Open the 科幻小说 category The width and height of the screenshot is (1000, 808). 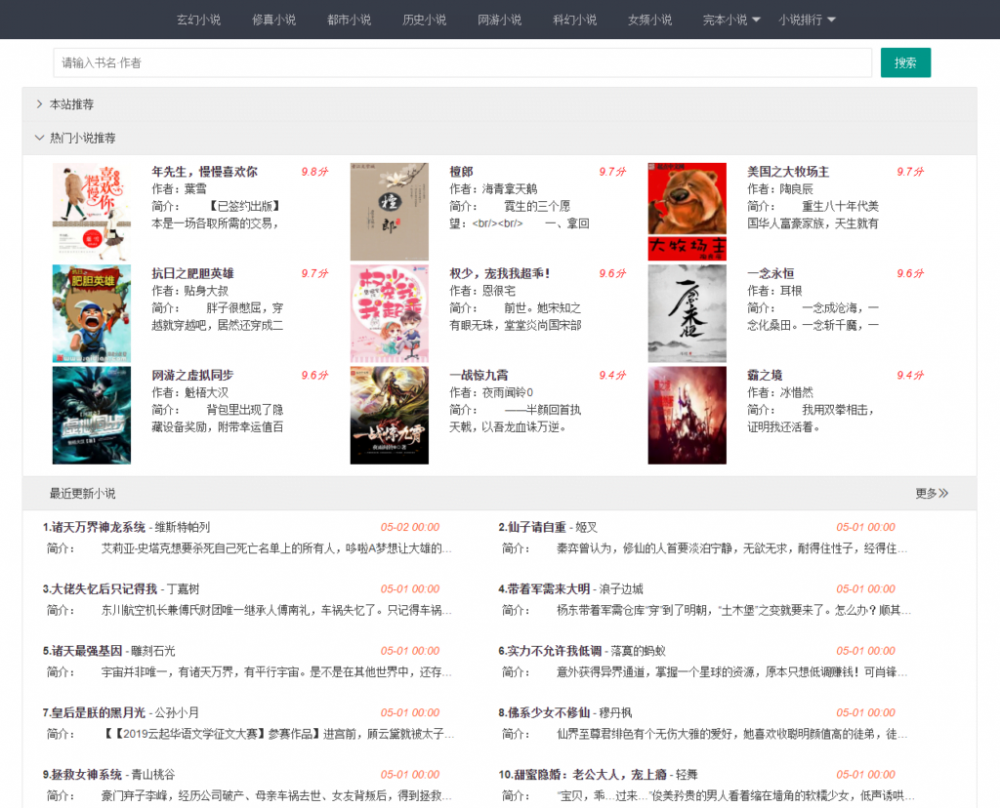[575, 20]
